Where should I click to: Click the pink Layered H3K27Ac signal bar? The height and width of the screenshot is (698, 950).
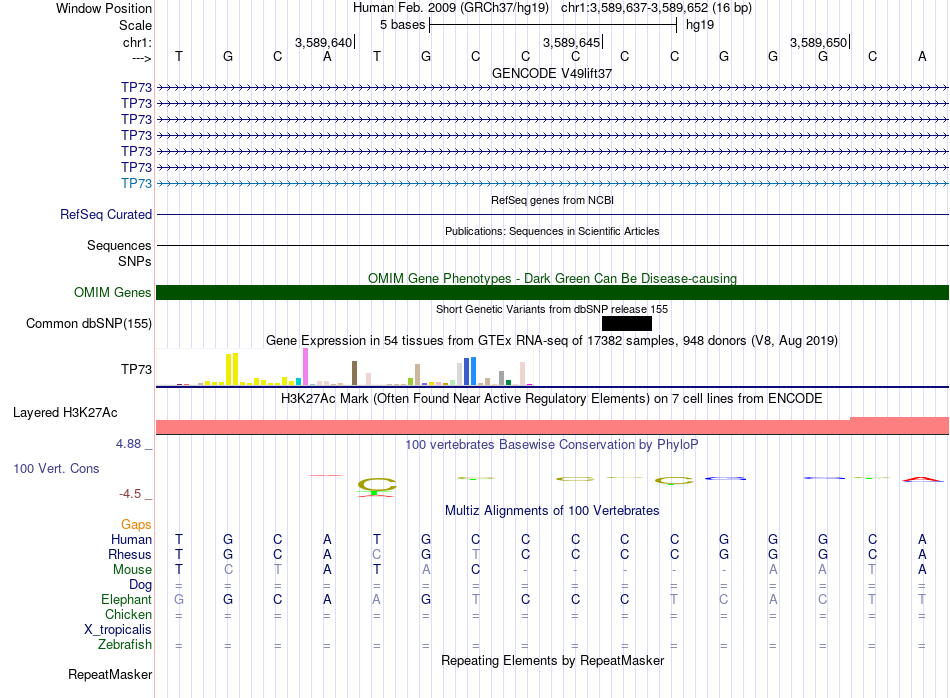[553, 426]
